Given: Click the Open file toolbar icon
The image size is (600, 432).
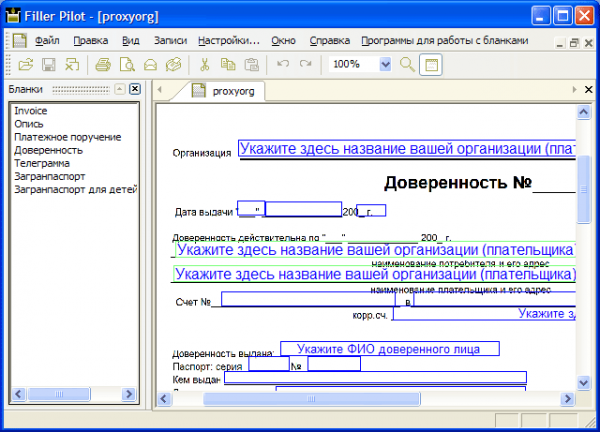Looking at the screenshot, I should click(26, 64).
